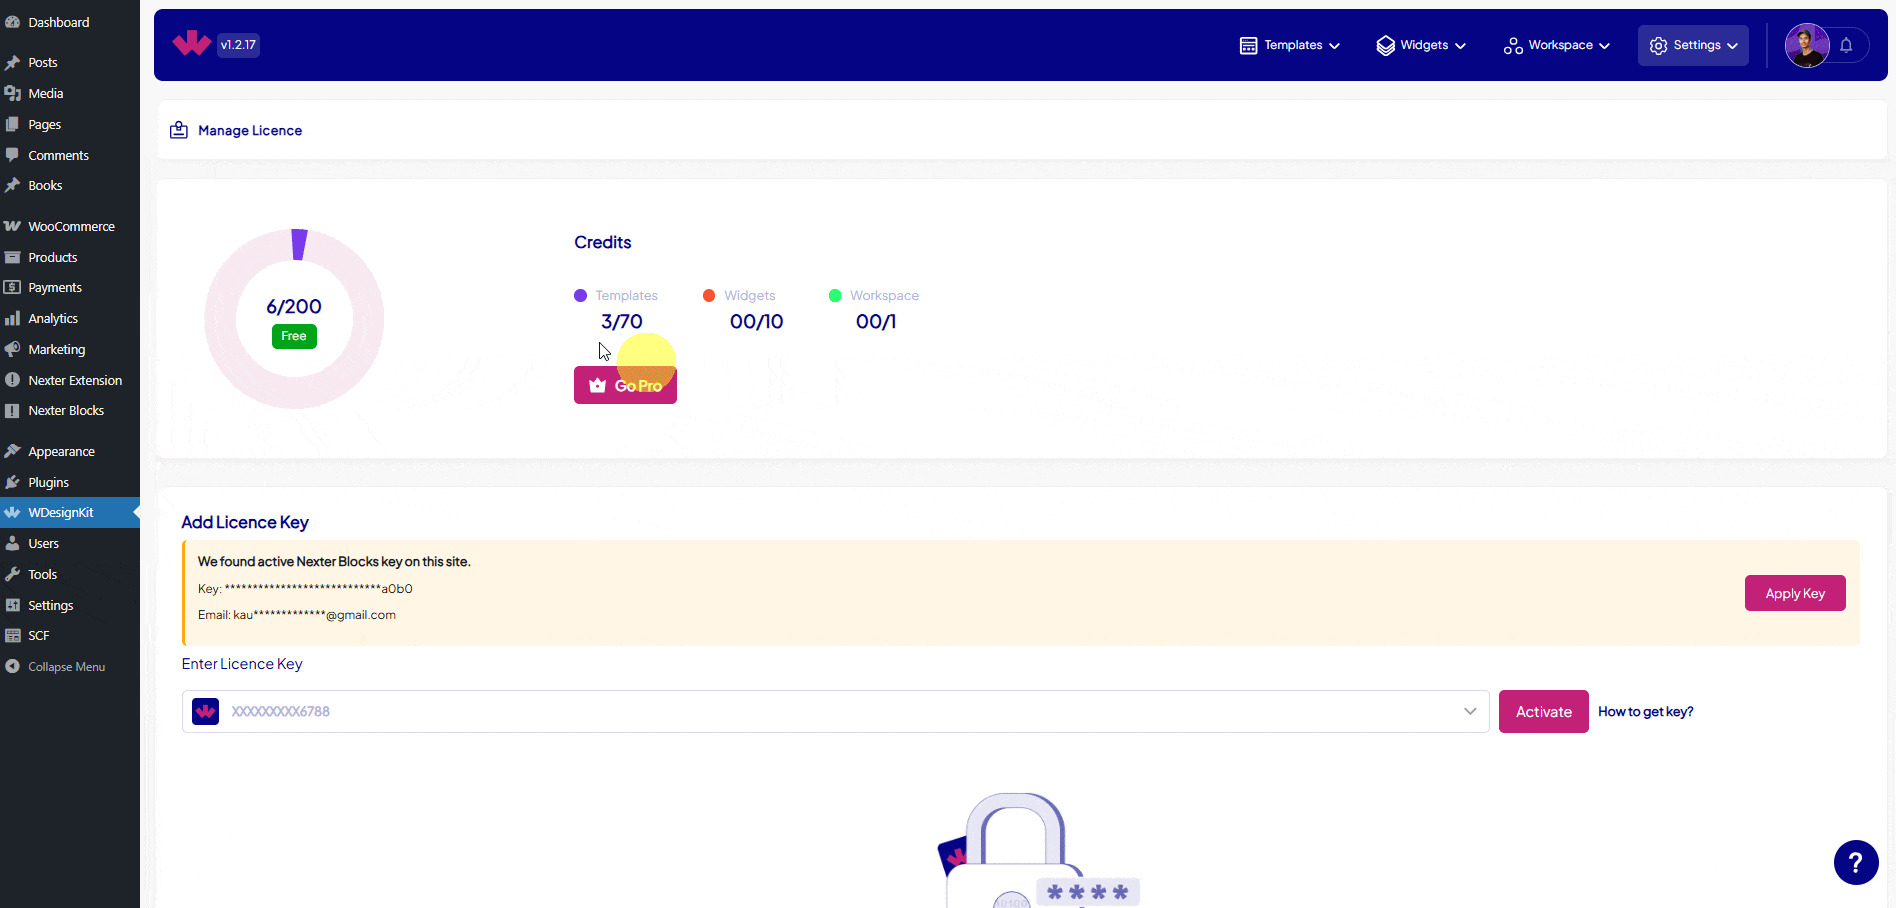Click the WooCommerce sidebar icon
1896x908 pixels.
tap(13, 226)
